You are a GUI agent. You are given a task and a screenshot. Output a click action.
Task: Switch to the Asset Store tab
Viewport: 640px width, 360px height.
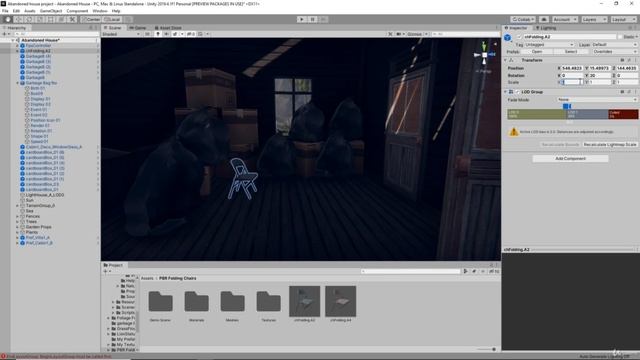168,28
